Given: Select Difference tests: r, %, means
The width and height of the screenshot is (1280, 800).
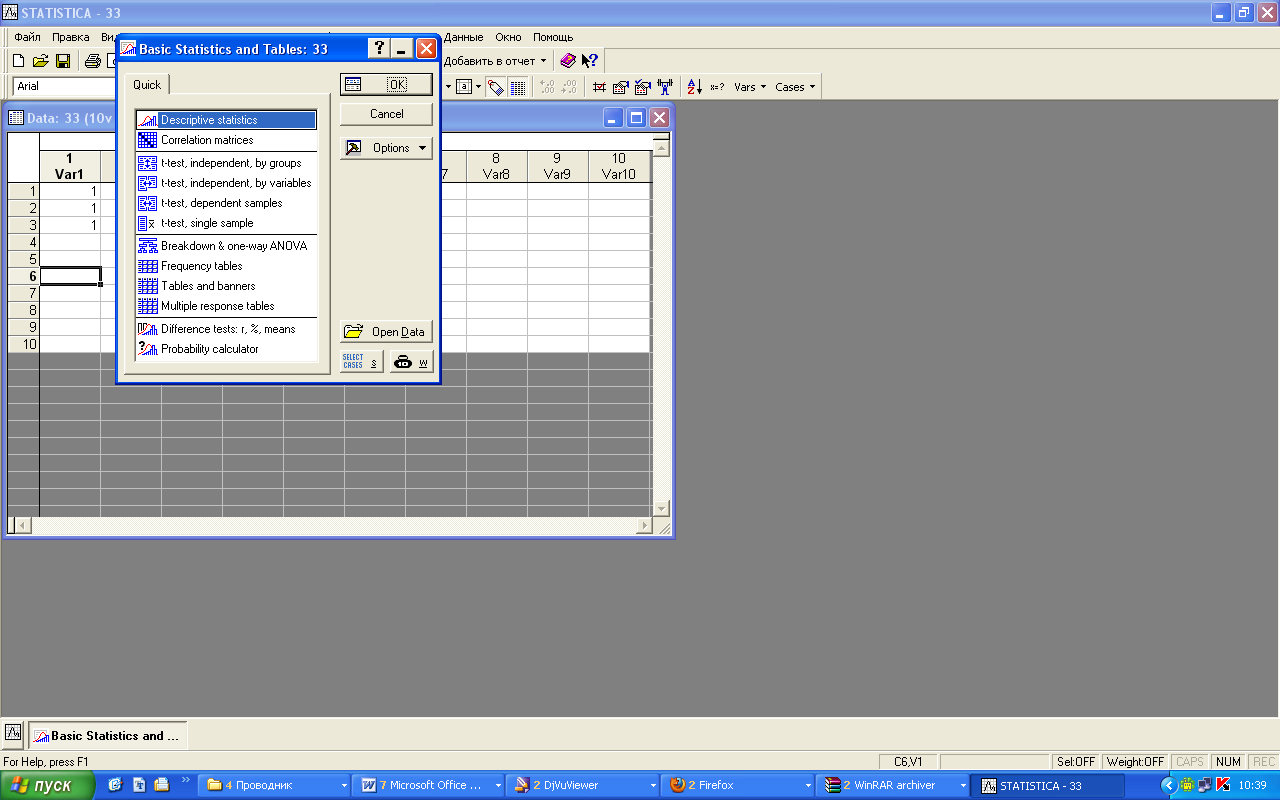Looking at the screenshot, I should pos(226,329).
